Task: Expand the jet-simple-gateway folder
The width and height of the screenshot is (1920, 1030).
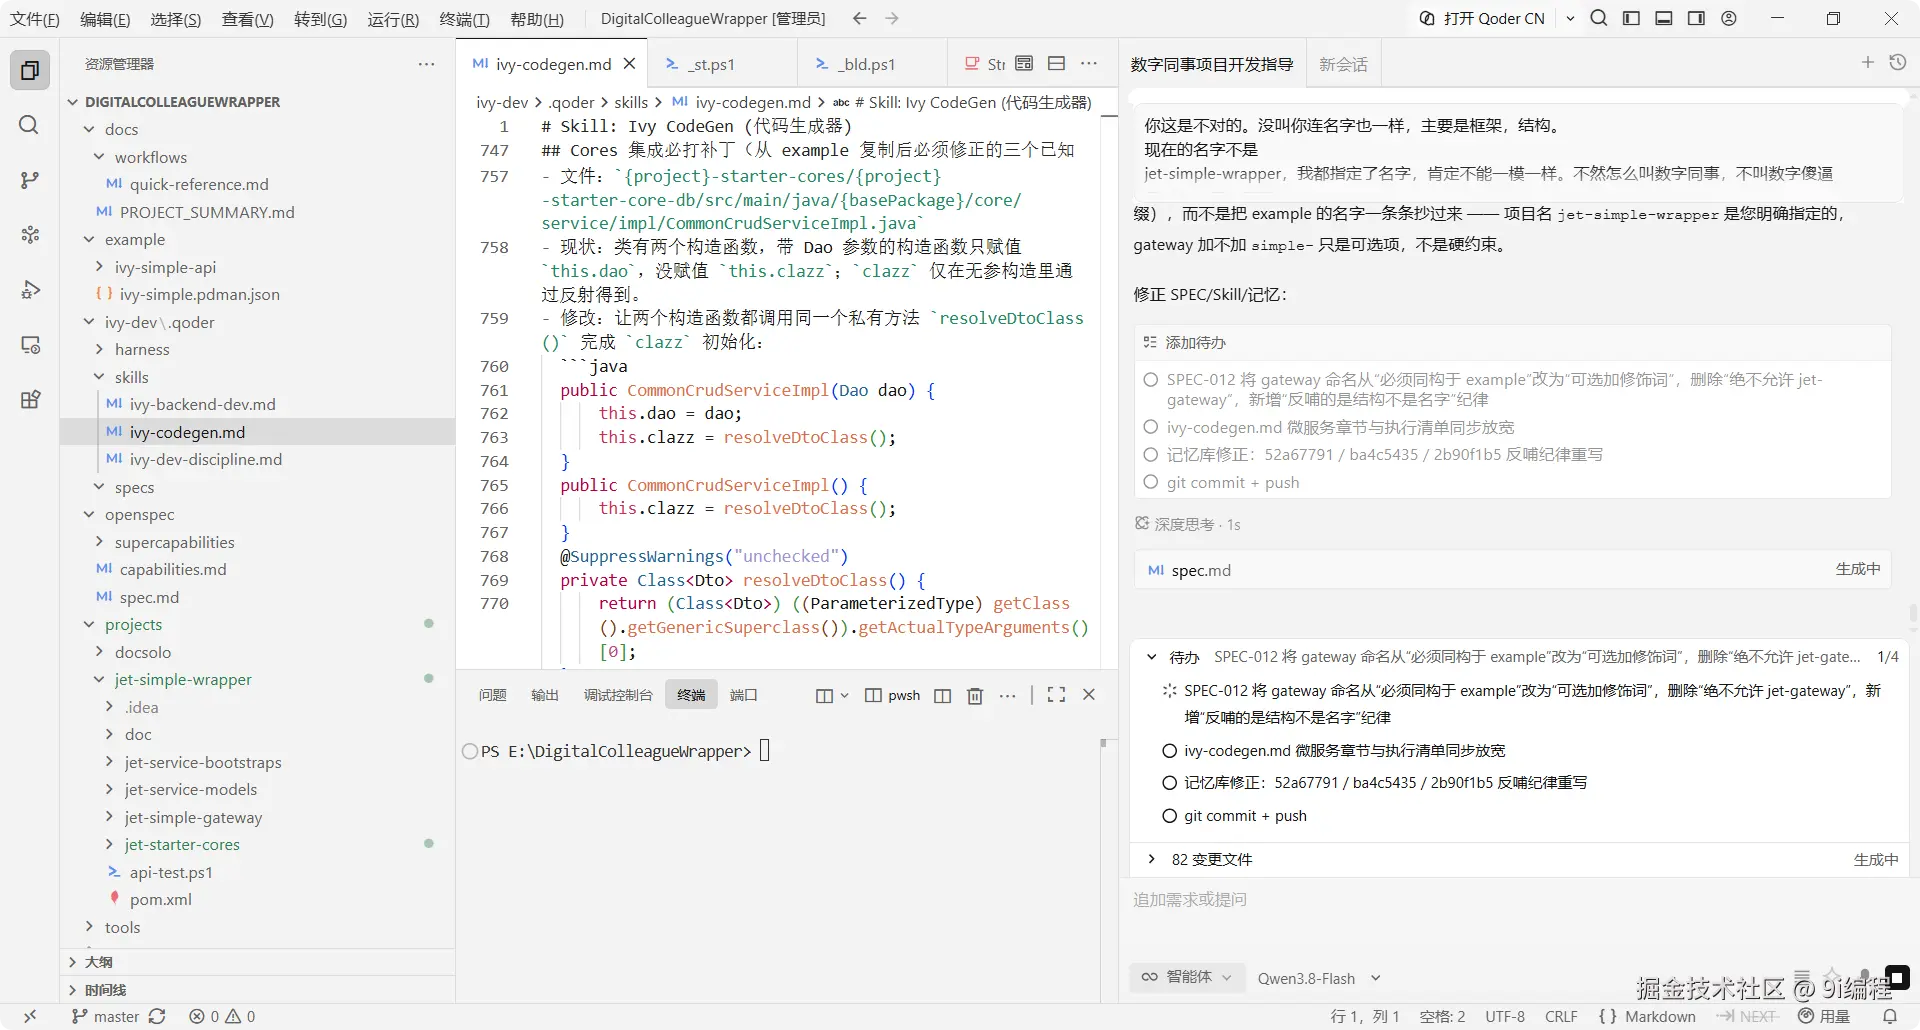Action: 109,817
